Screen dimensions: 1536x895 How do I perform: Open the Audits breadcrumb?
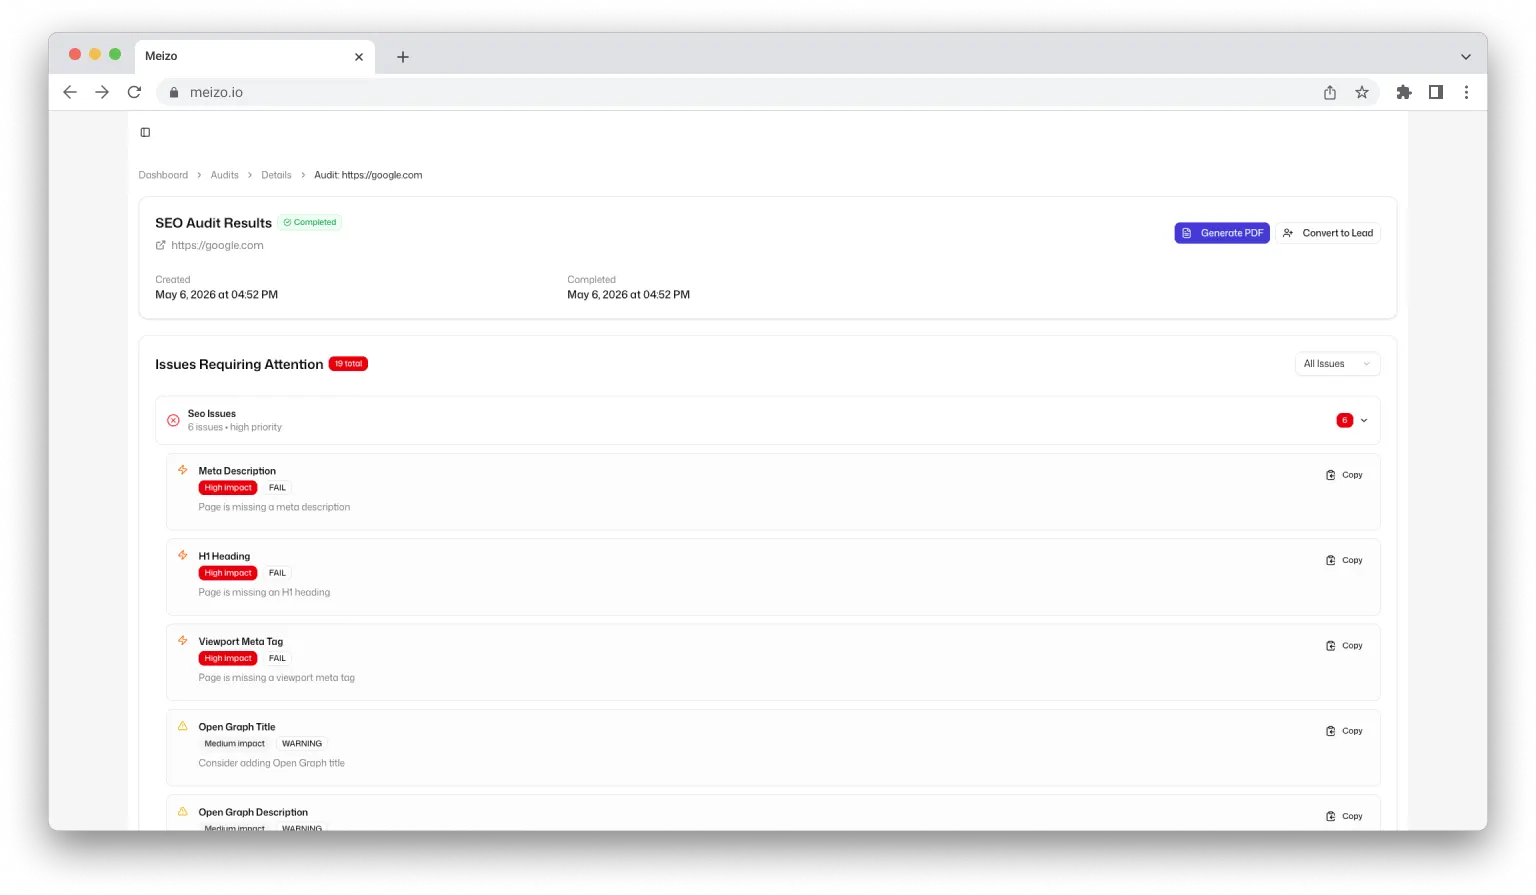tap(225, 175)
